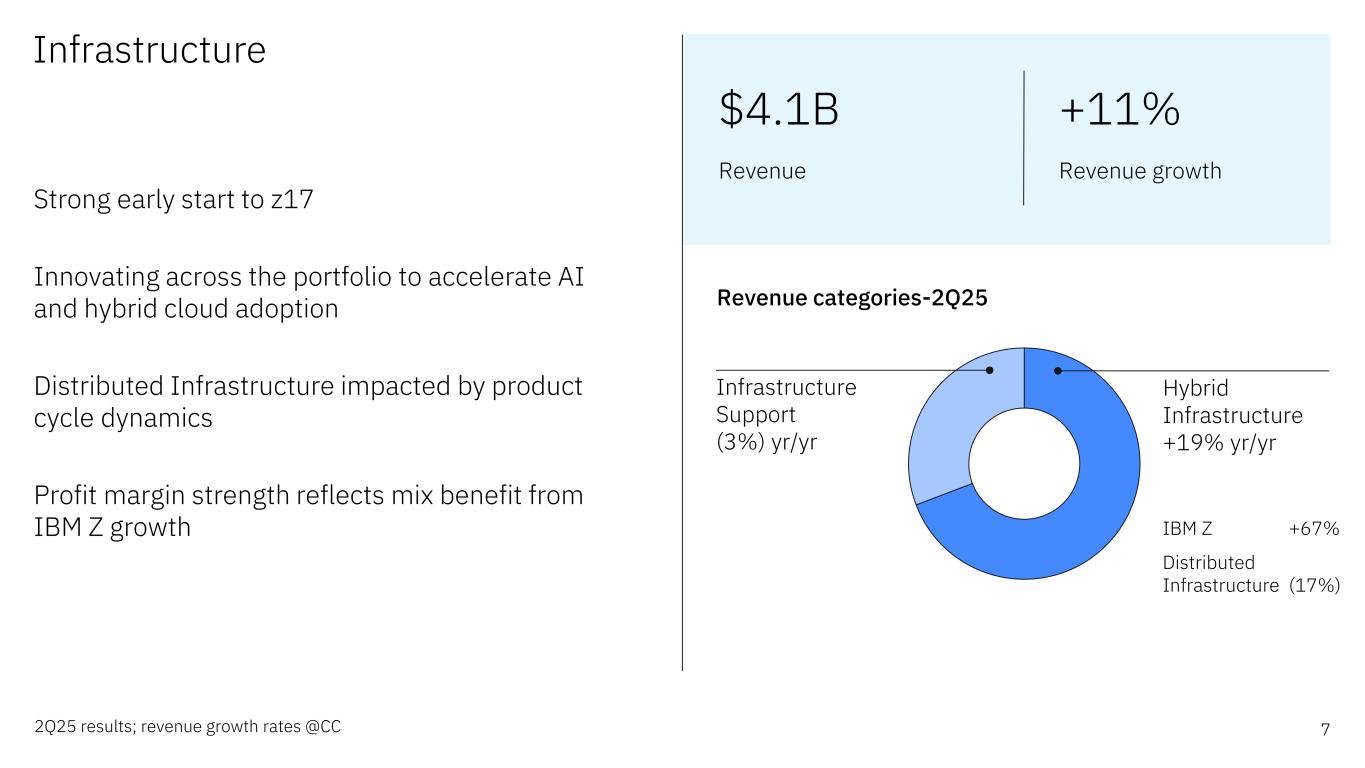Click the +67% value beside IBM Z
Viewport: 1365px width, 768px height.
(x=1313, y=528)
